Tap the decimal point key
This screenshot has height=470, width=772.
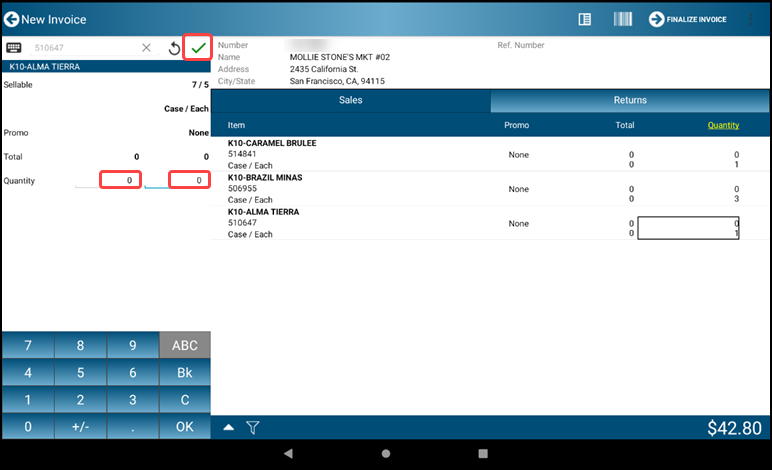point(132,426)
